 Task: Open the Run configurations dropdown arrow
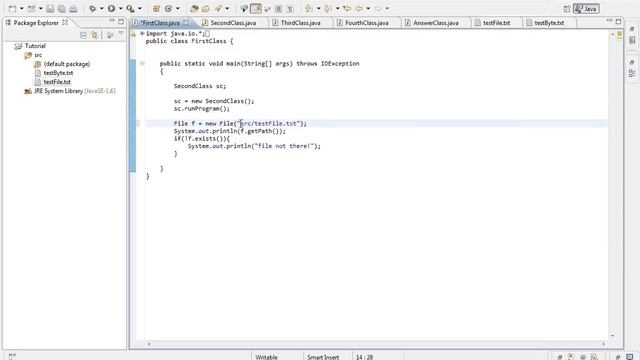pos(120,9)
